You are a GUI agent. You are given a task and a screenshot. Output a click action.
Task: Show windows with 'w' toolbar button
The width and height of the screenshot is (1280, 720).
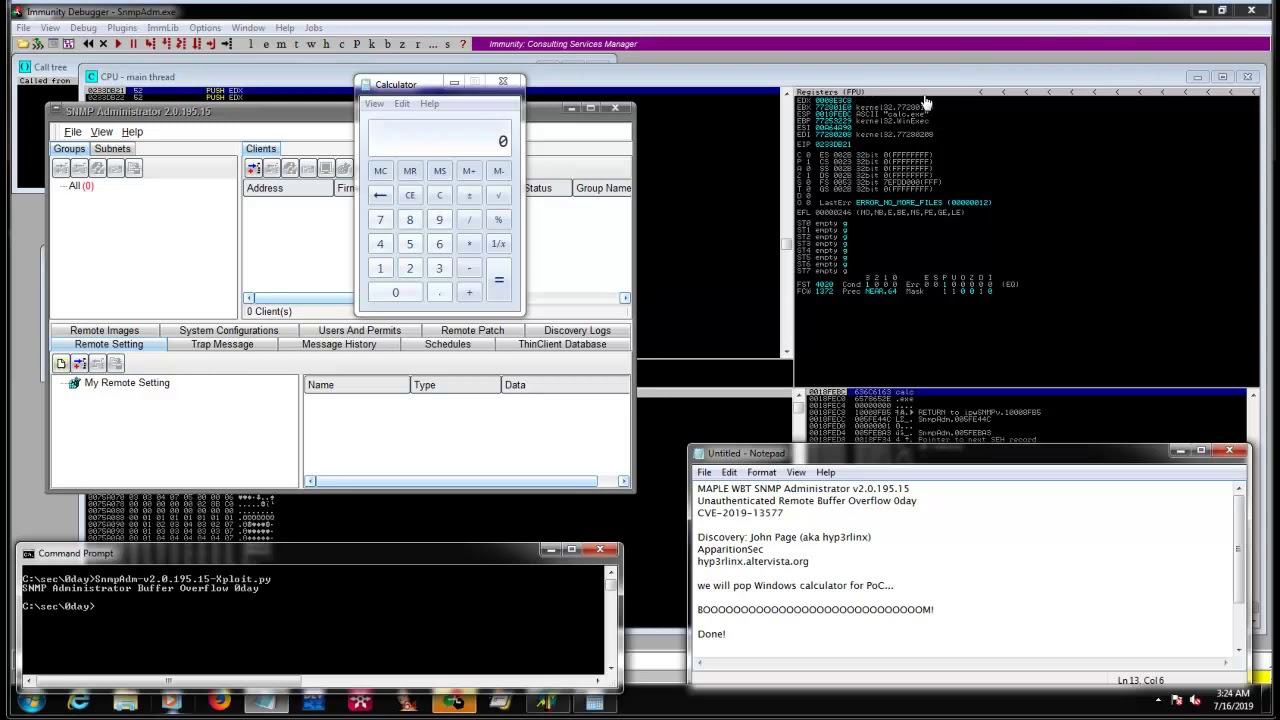tap(311, 44)
